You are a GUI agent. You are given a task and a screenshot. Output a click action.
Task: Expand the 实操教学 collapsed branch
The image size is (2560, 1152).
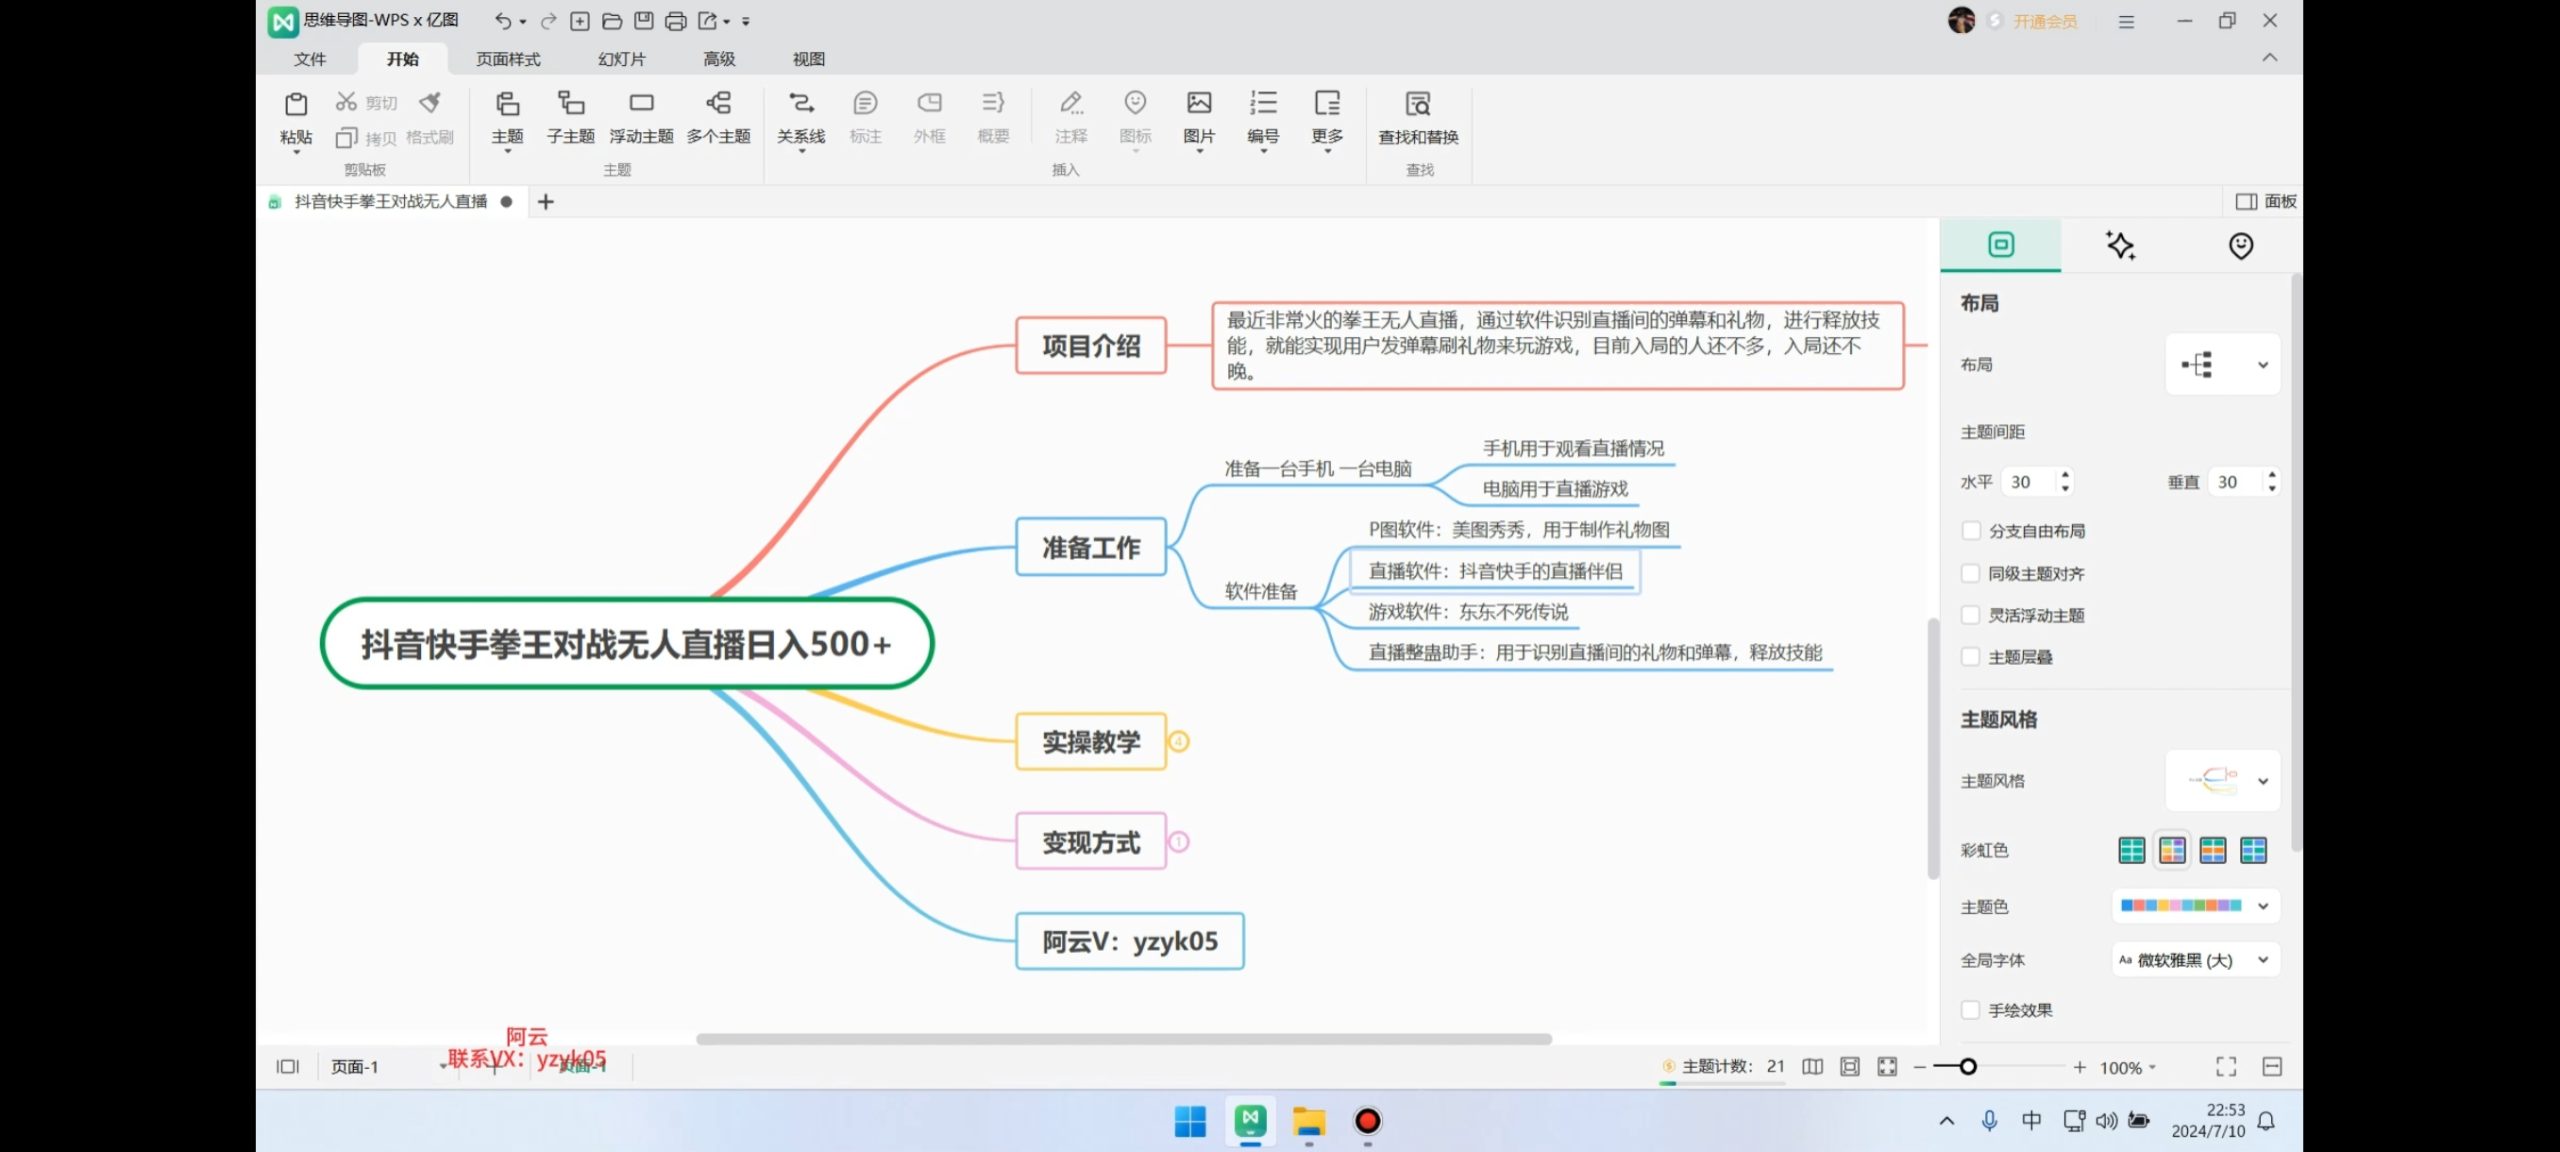[1180, 742]
